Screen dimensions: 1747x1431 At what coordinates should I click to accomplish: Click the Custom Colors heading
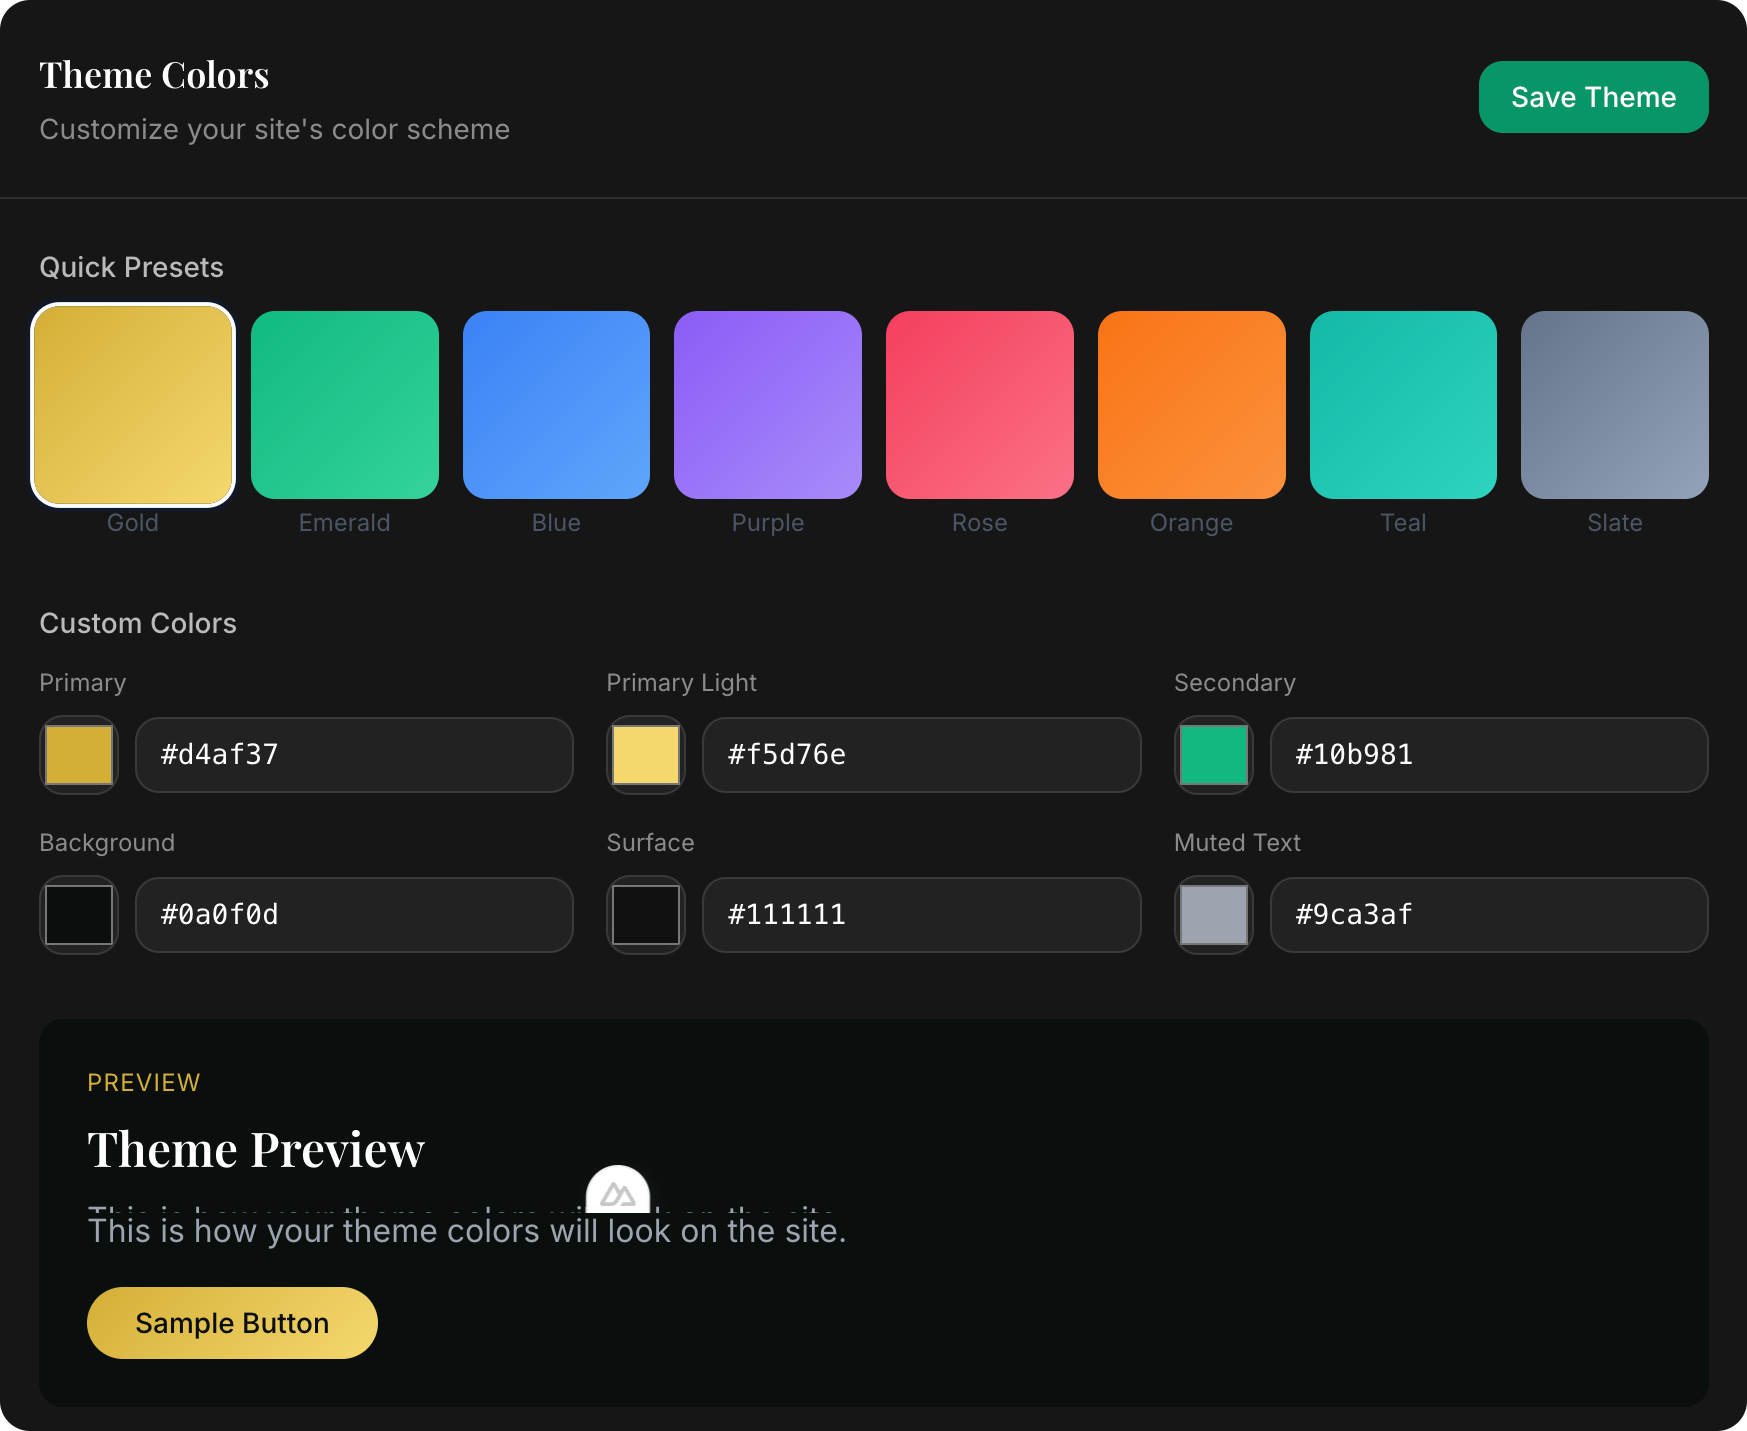pos(138,623)
